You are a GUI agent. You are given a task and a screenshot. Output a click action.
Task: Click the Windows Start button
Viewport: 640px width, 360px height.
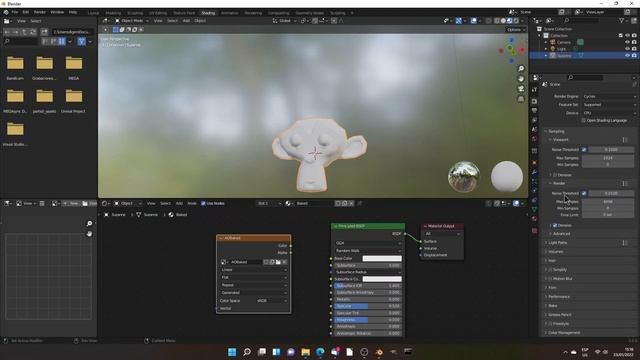click(232, 352)
